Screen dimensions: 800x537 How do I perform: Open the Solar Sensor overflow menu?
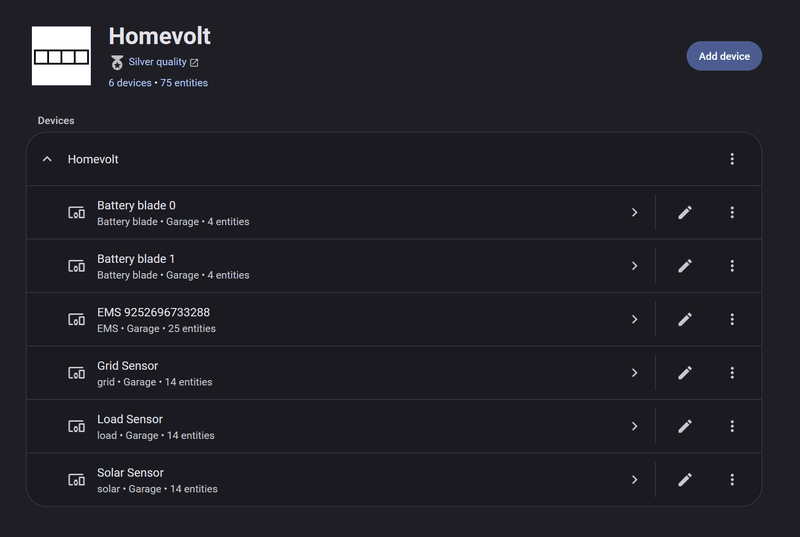[732, 479]
